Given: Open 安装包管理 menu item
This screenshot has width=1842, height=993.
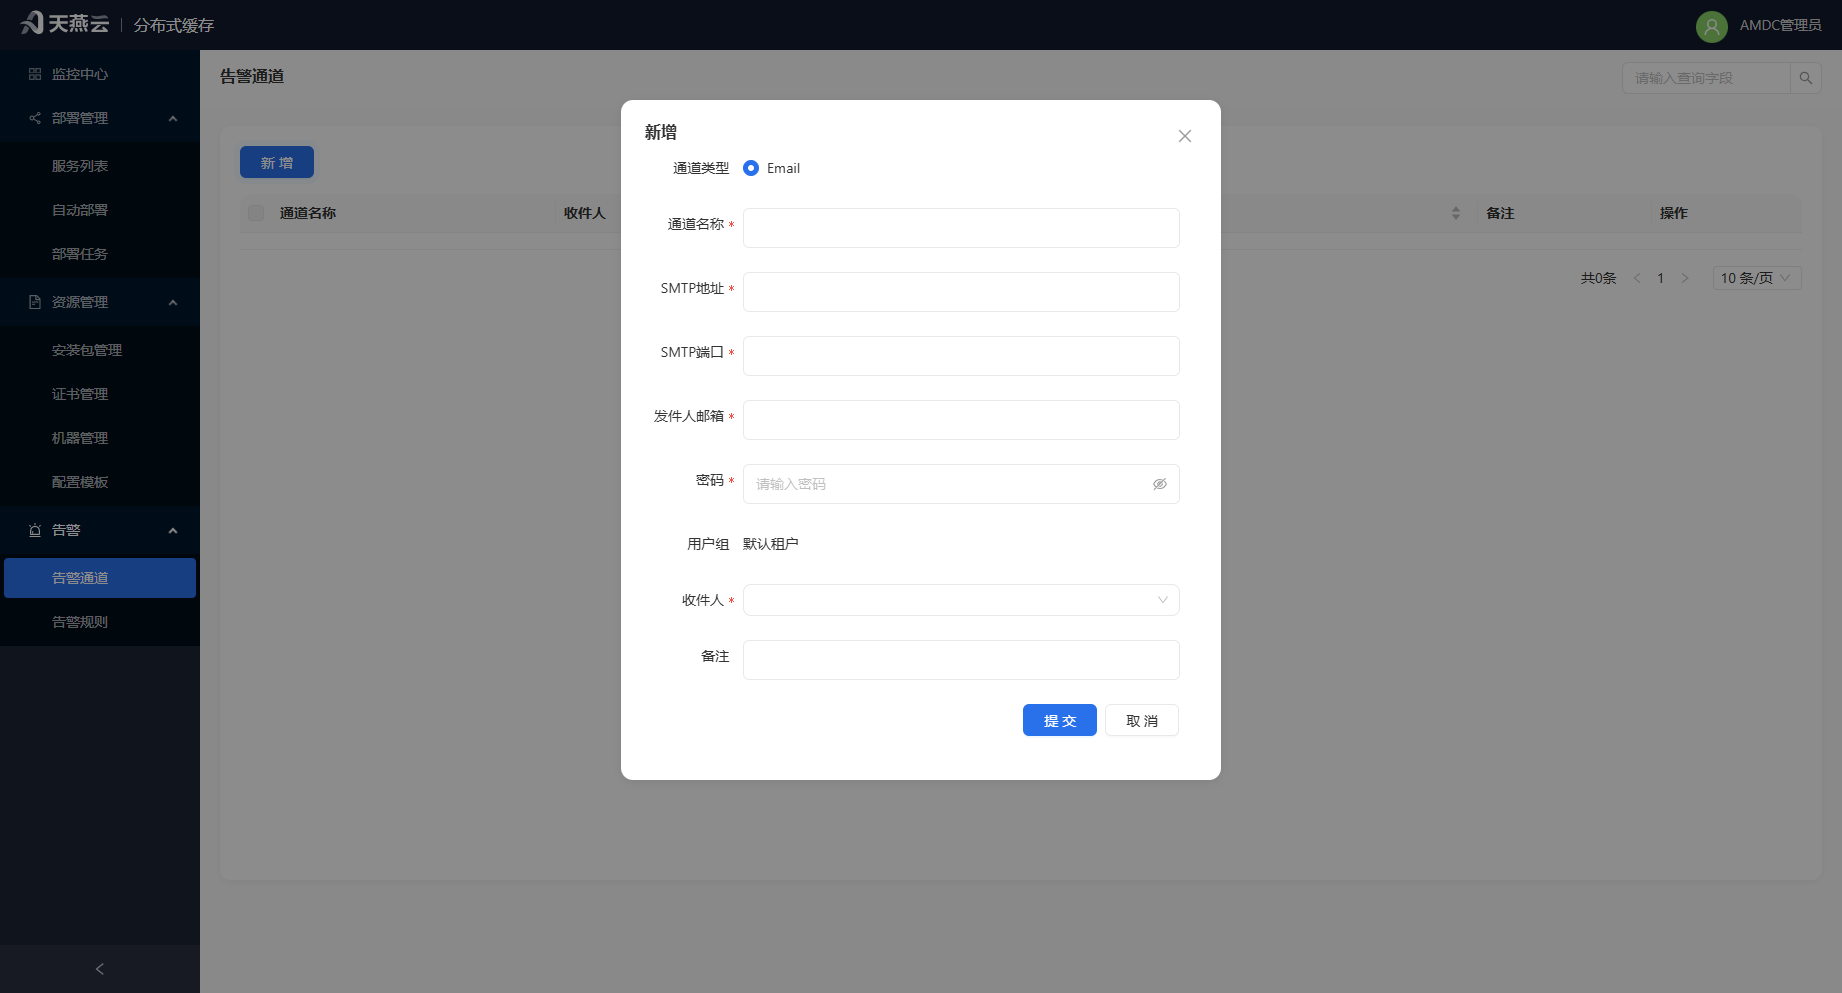Looking at the screenshot, I should pos(100,350).
